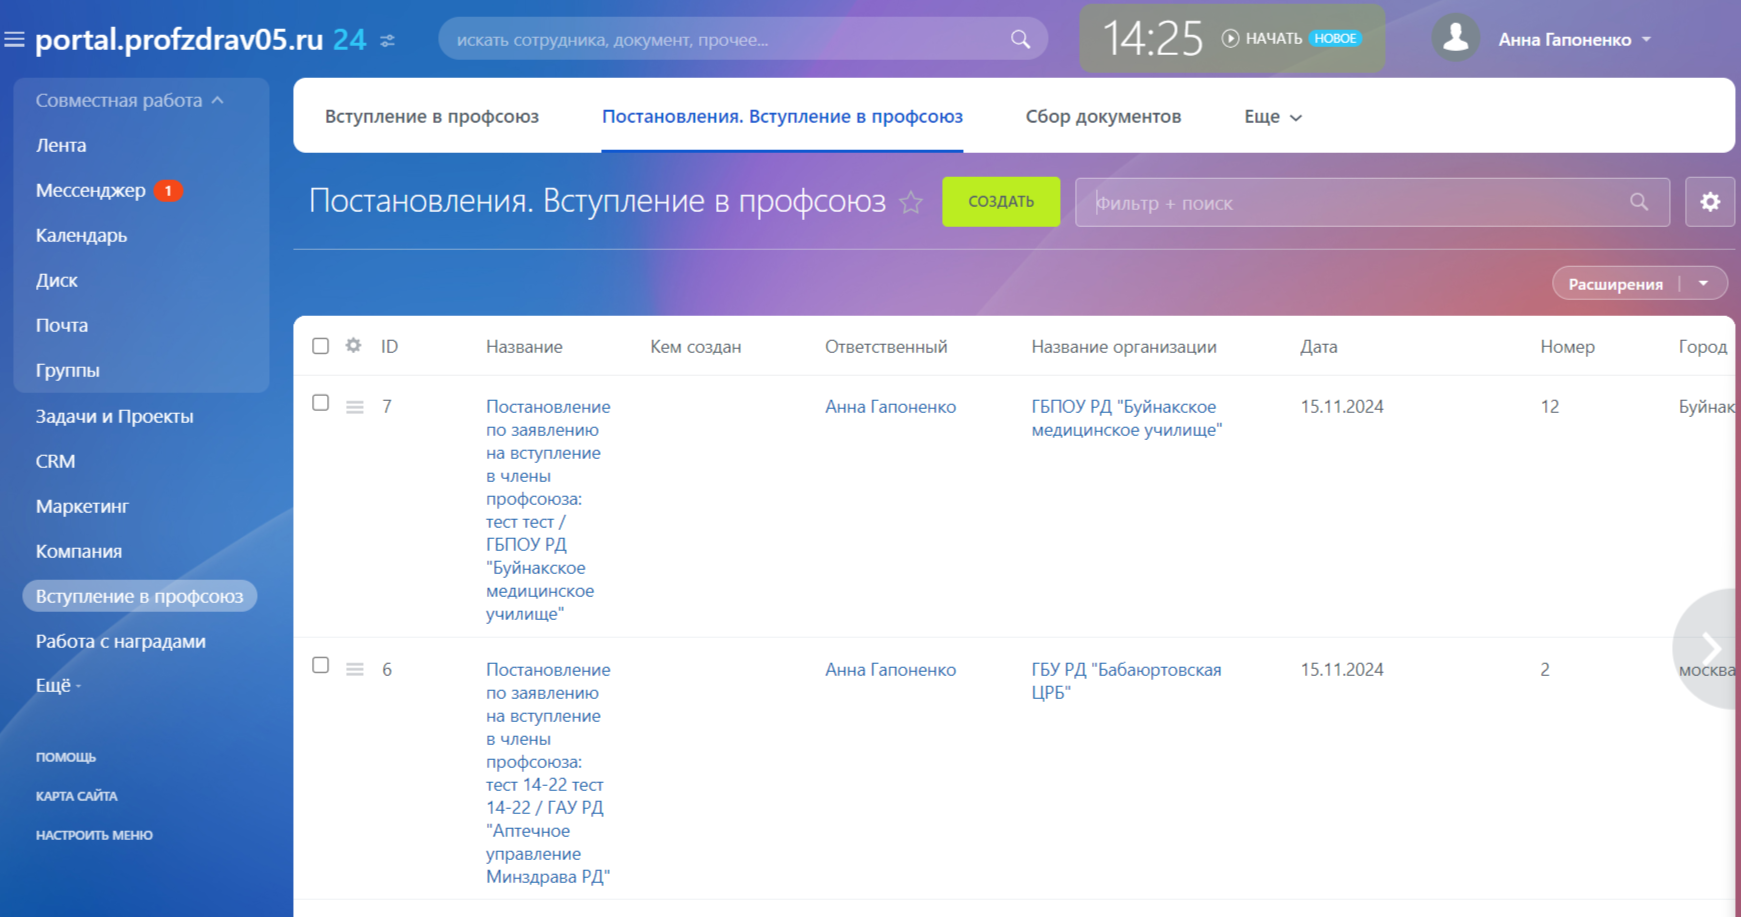This screenshot has height=917, width=1741.
Task: Open row actions menu for ID 7
Action: pos(354,407)
